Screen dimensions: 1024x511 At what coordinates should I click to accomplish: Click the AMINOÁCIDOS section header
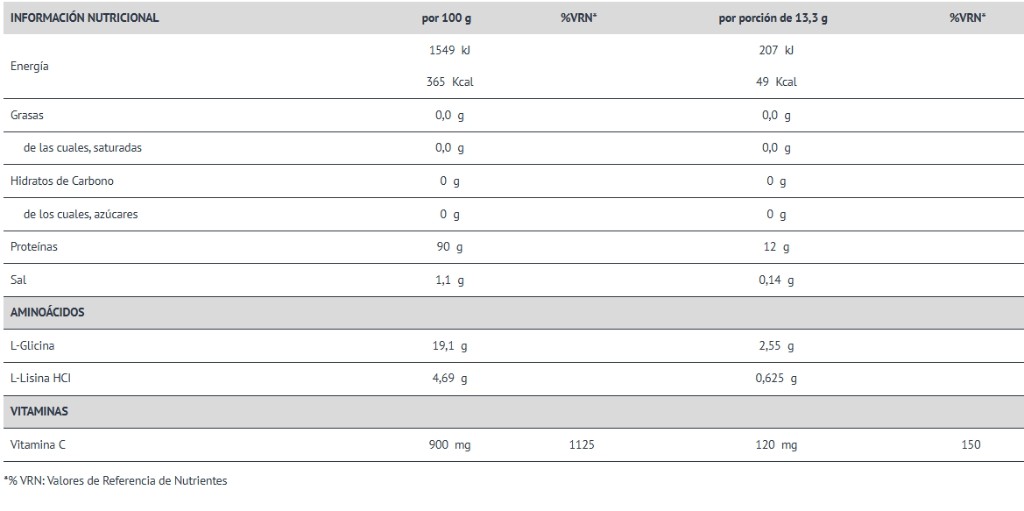coord(47,312)
